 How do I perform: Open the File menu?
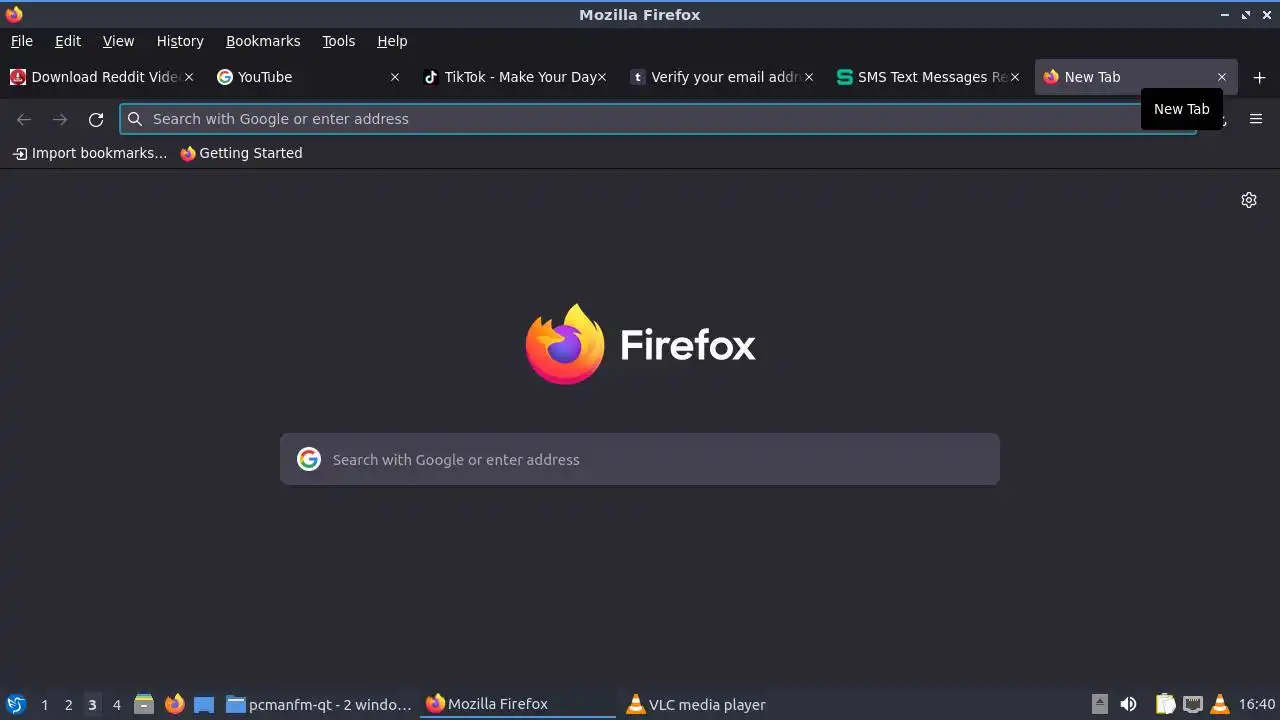click(22, 41)
